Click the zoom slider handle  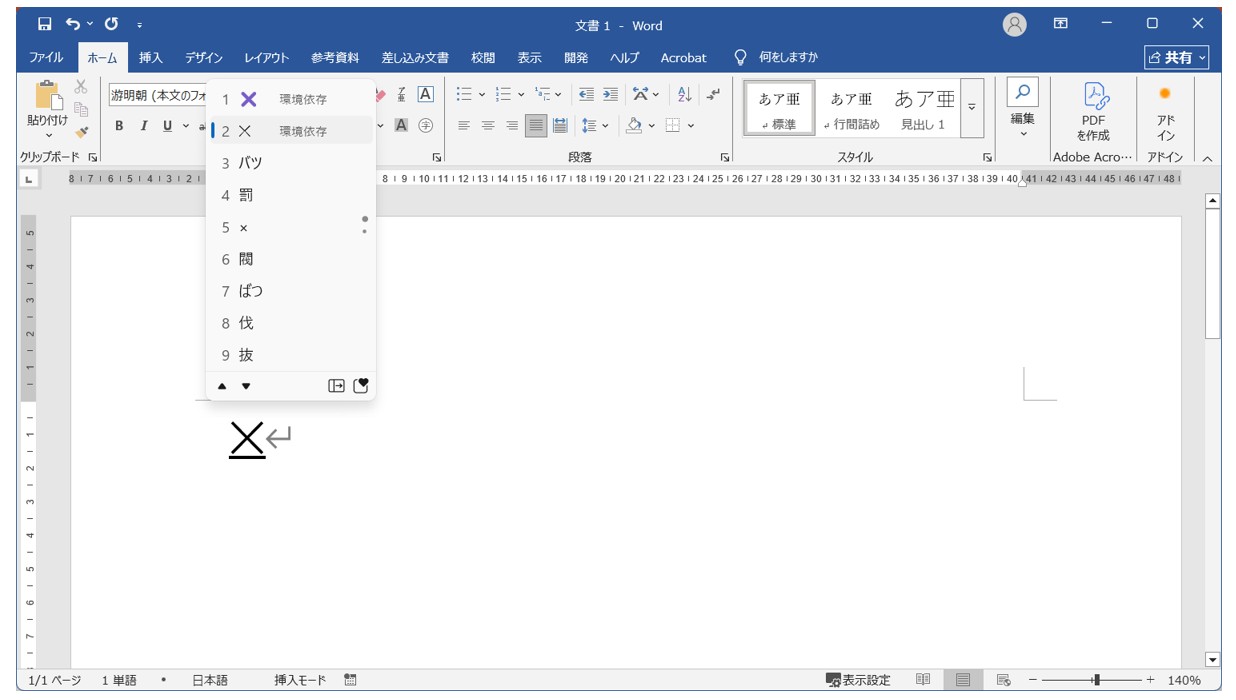[x=1097, y=680]
